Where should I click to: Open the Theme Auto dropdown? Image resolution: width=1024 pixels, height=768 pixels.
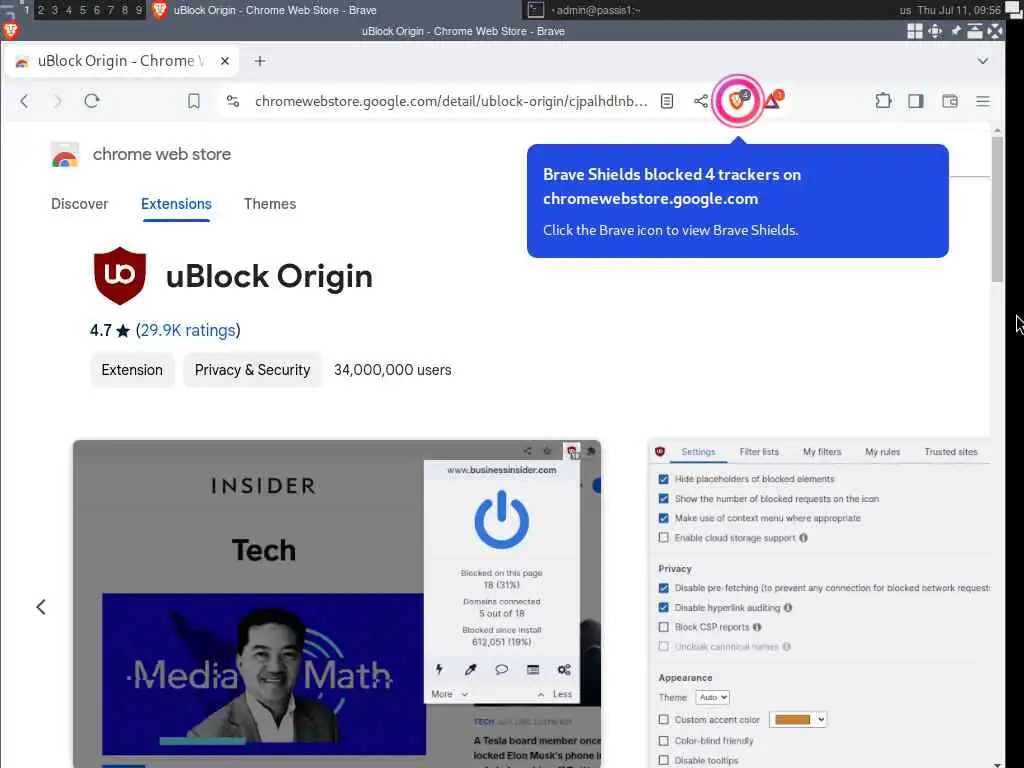point(712,697)
